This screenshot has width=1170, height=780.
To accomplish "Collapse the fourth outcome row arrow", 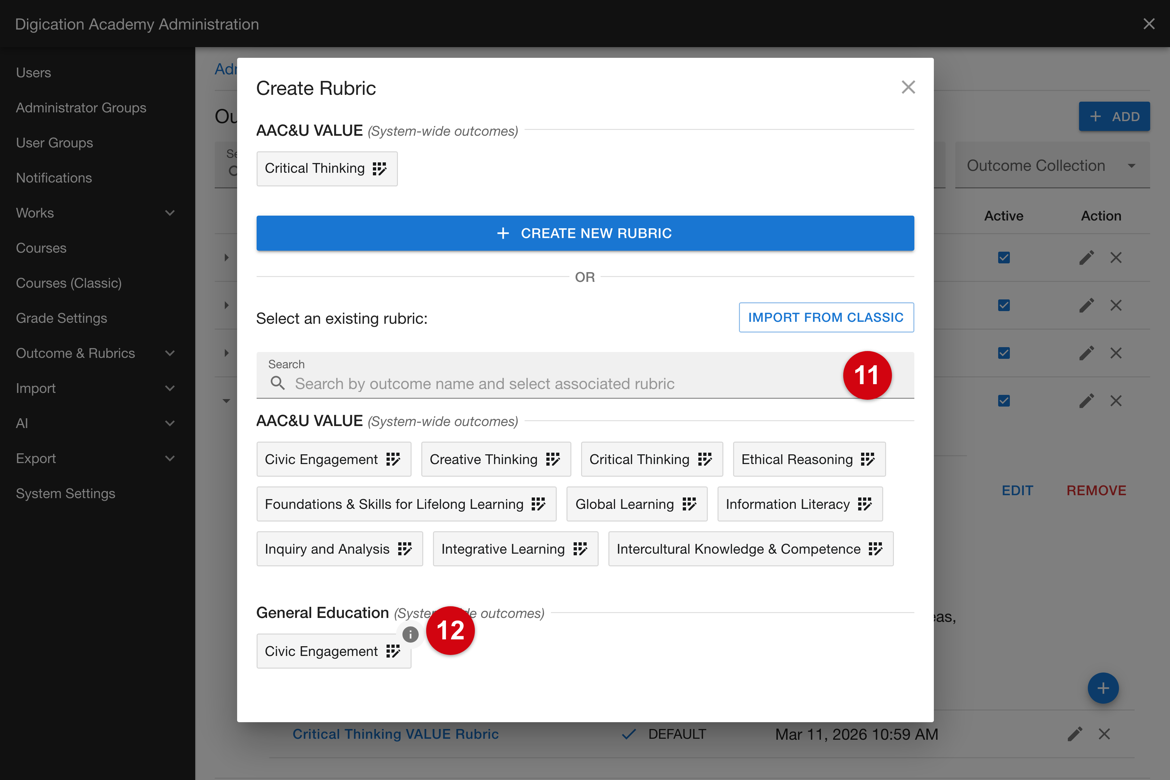I will click(x=226, y=401).
